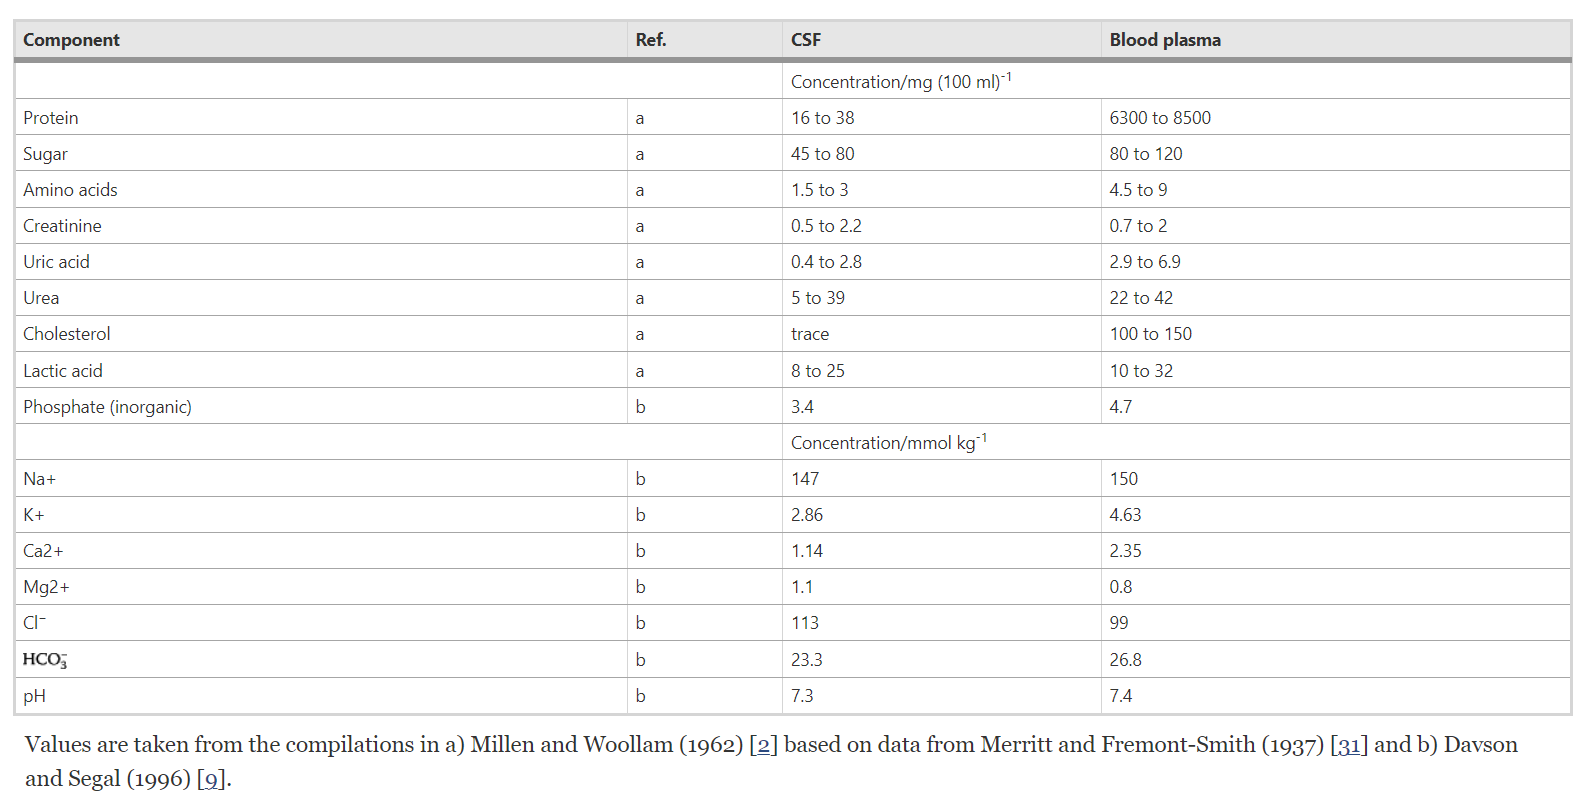1581x798 pixels.
Task: Click the 'Concentration/mmol kg' subheading
Action: click(x=887, y=442)
